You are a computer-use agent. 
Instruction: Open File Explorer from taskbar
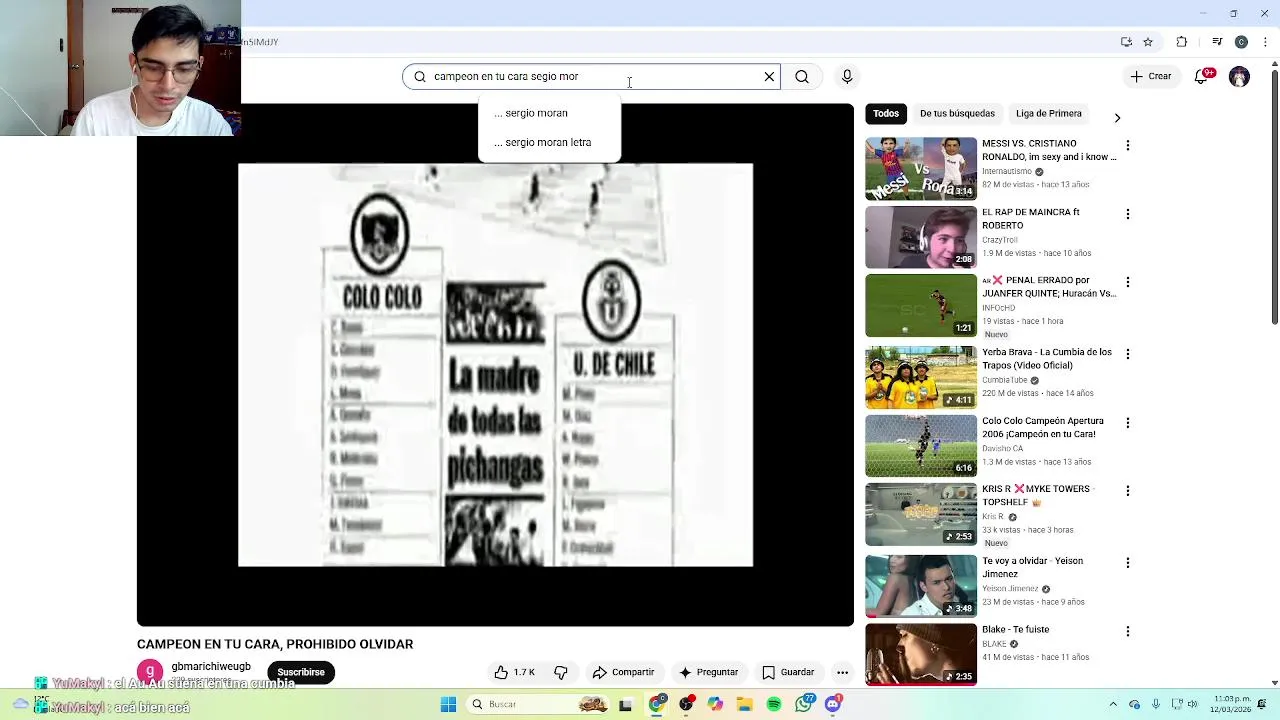(744, 704)
